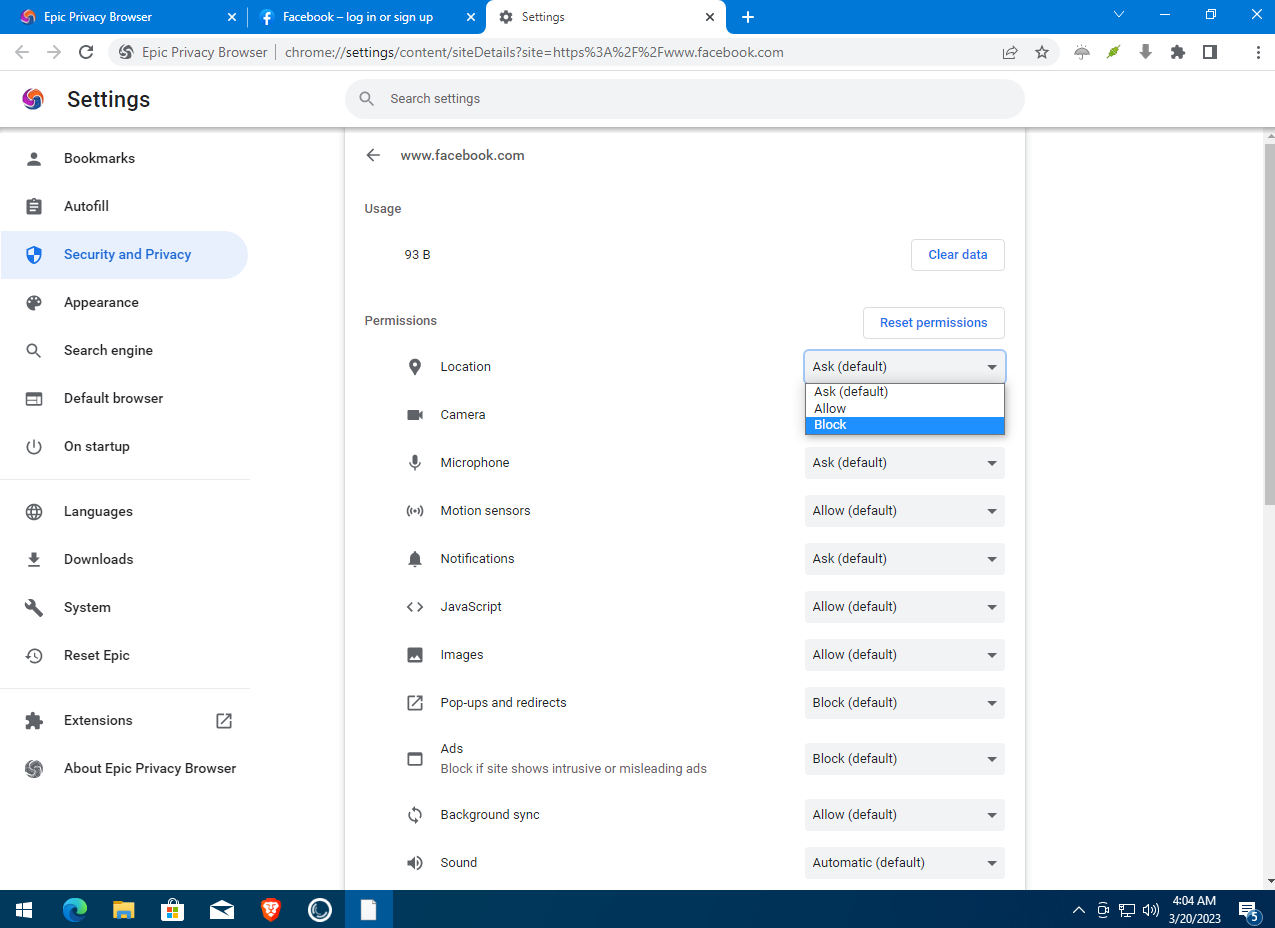Screen dimensions: 1275x928
Task: Click the green leaf proxy icon
Action: pos(1114,52)
